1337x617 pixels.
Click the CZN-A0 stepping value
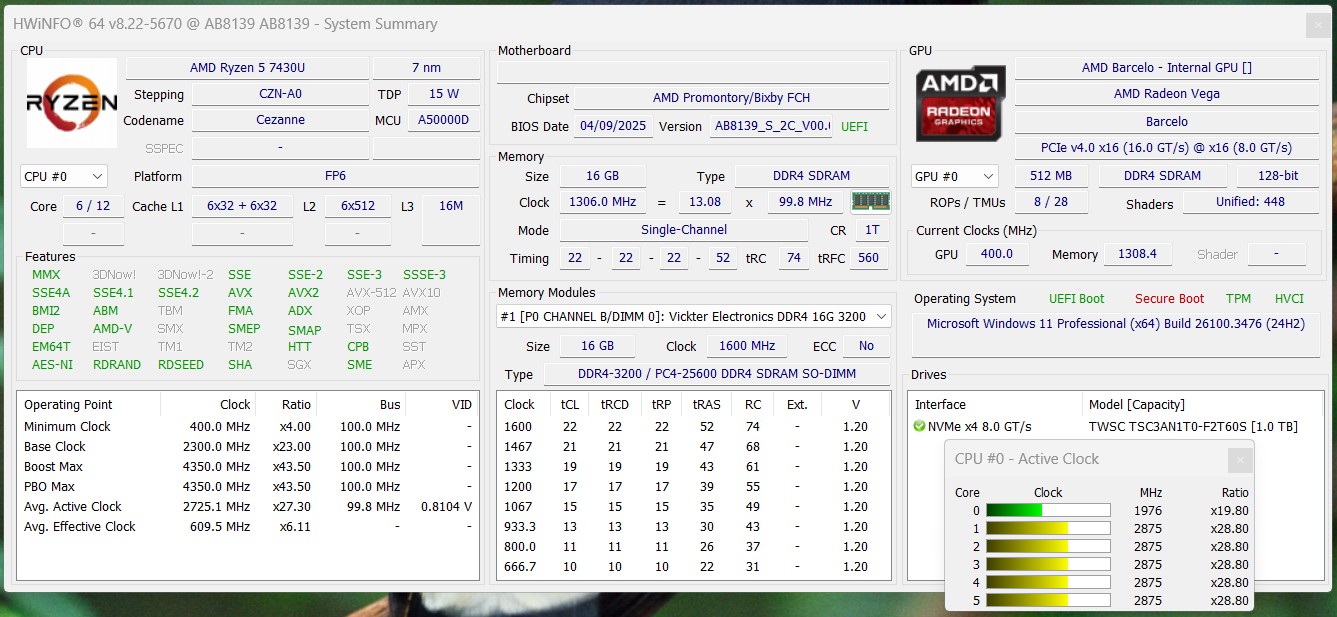[280, 94]
